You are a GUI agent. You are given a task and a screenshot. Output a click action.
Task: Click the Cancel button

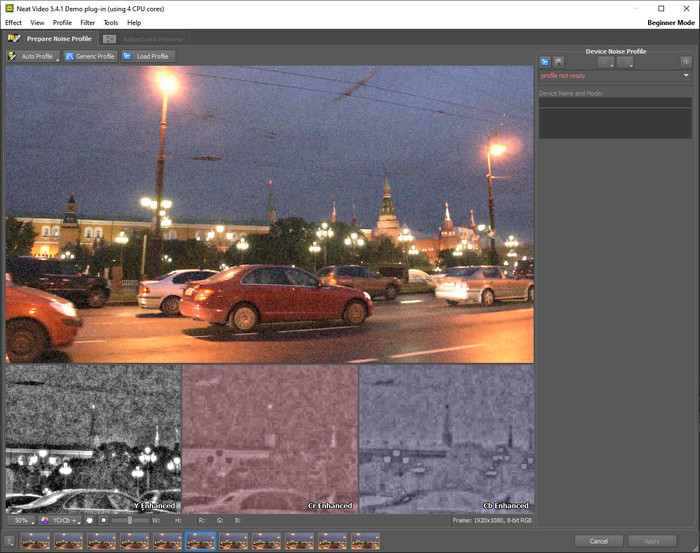pyautogui.click(x=599, y=541)
